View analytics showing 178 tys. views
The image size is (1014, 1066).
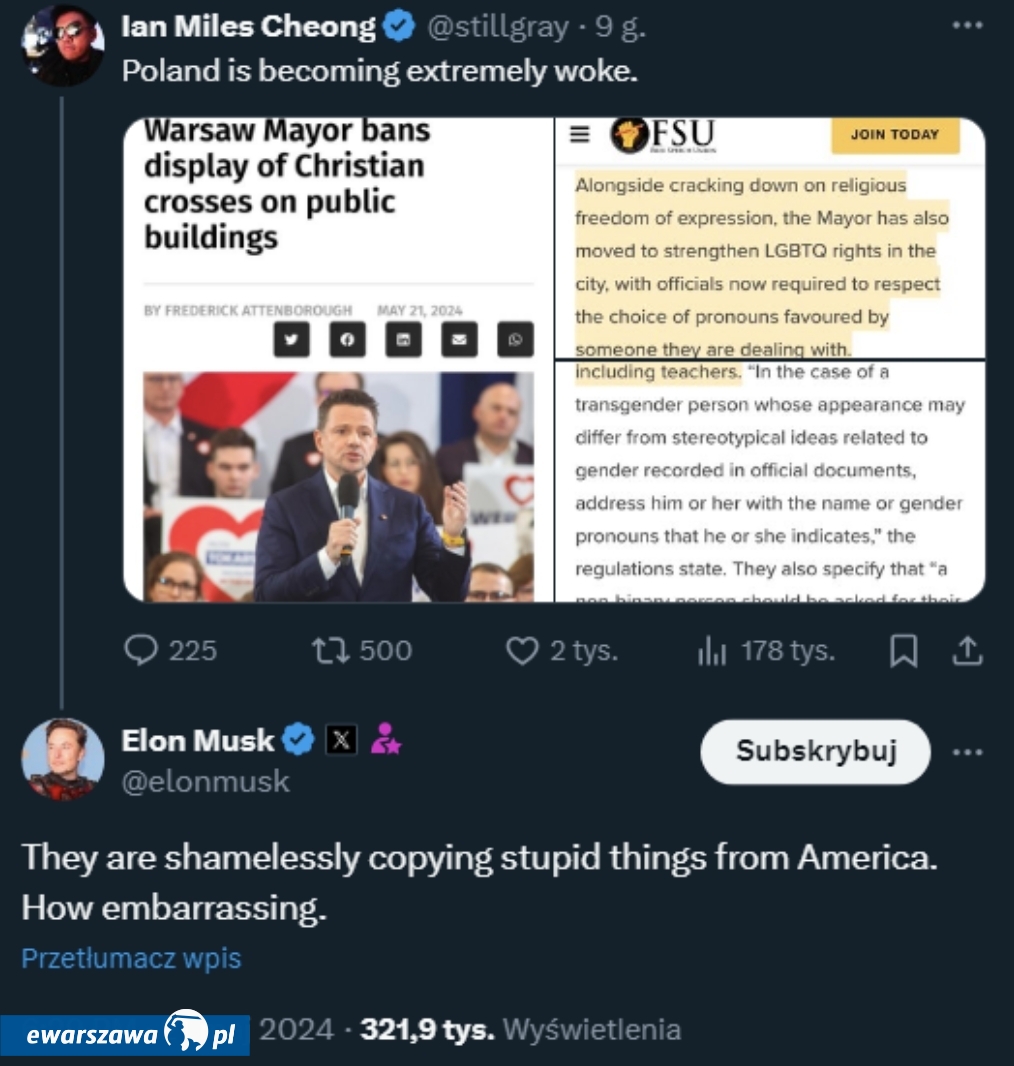pos(711,652)
